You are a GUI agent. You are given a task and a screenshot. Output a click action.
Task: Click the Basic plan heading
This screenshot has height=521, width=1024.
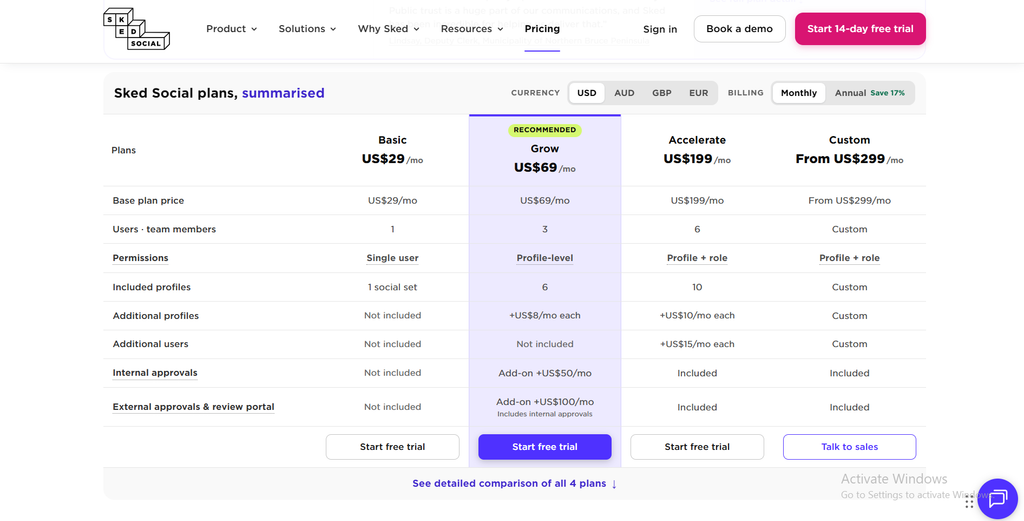pos(392,140)
